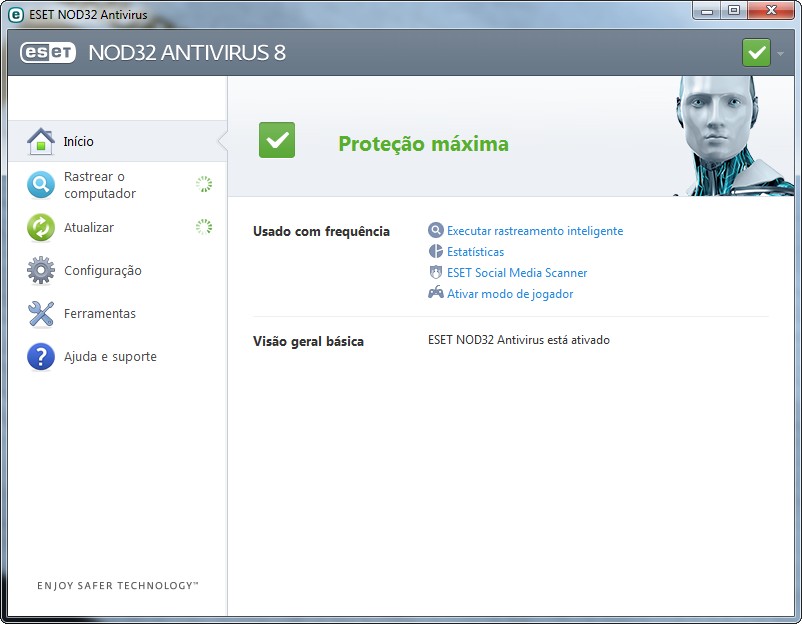Click the text ESET NOD32 Antivirus está ativado
The image size is (802, 624).
[x=519, y=340]
